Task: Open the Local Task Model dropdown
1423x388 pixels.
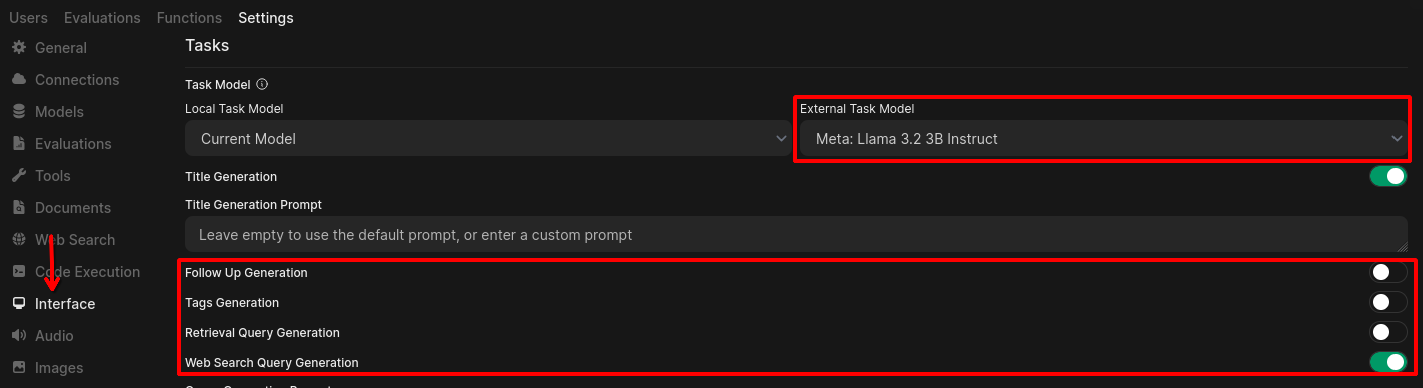Action: click(x=489, y=139)
